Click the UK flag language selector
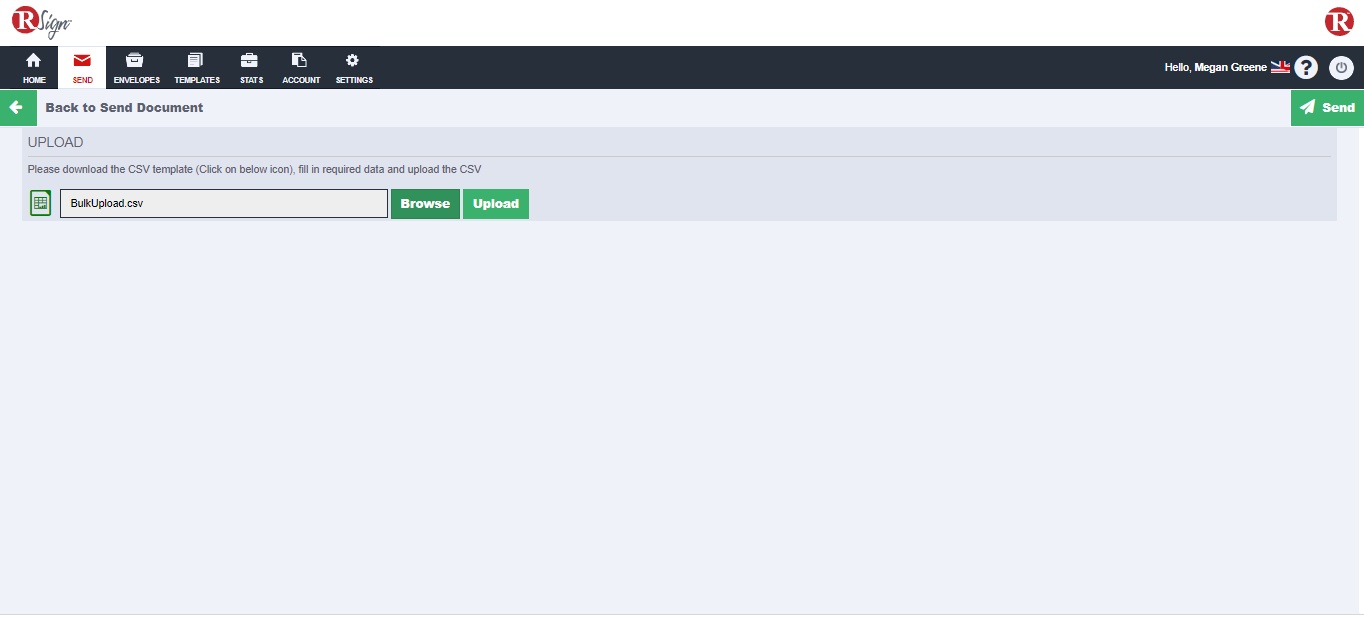This screenshot has width=1364, height=632. [1280, 68]
